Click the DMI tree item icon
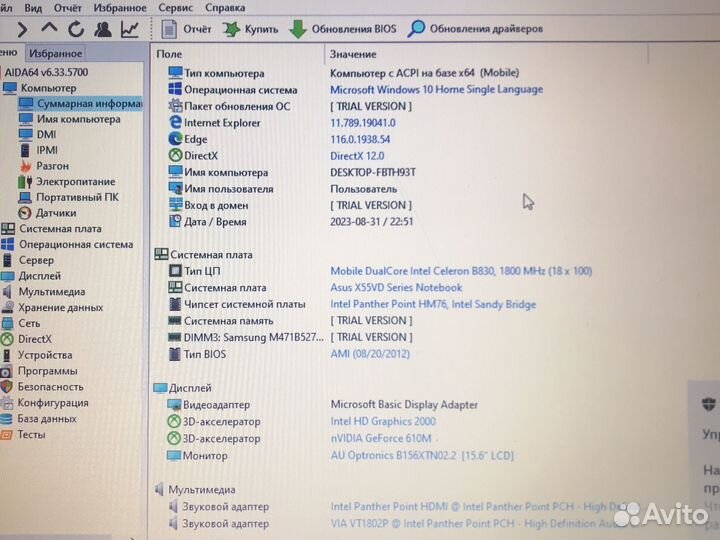This screenshot has width=720, height=540. (x=26, y=135)
